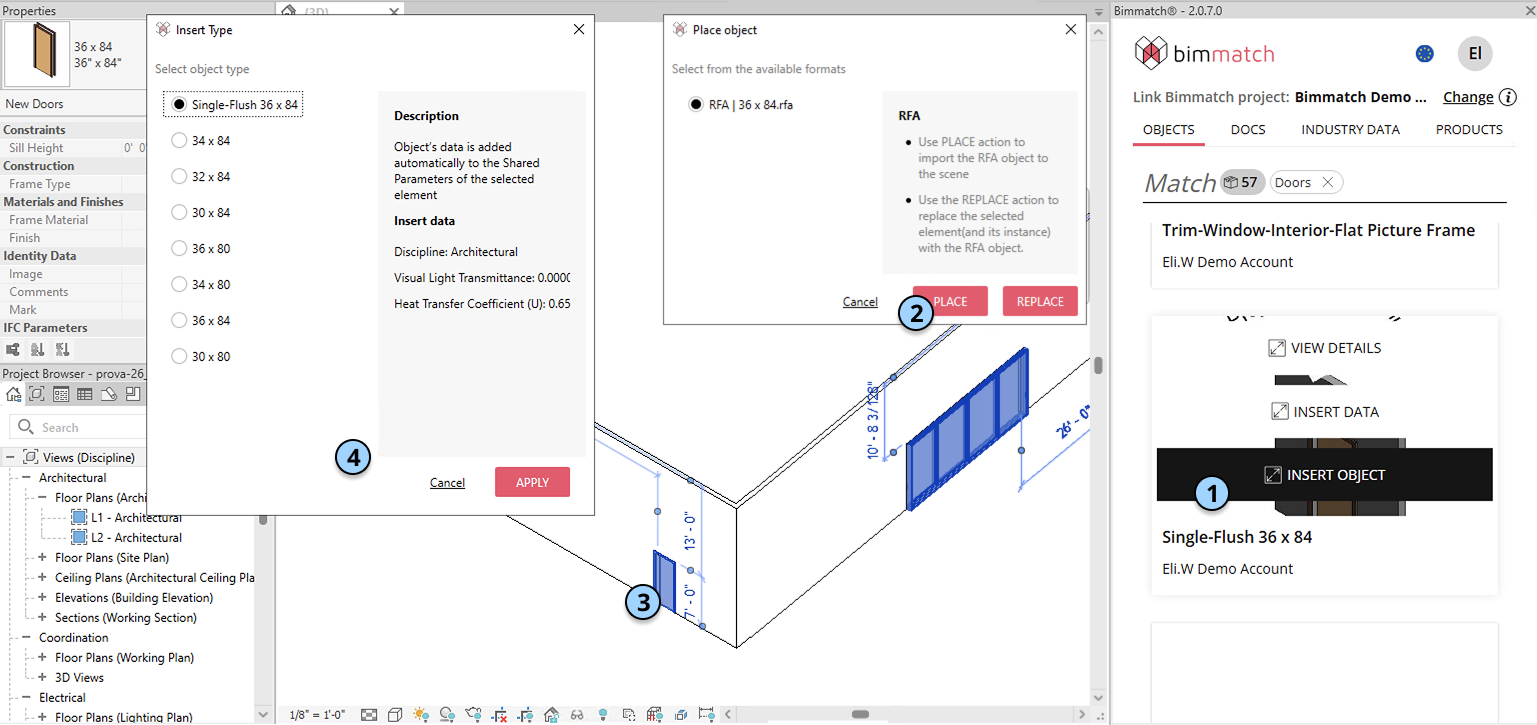This screenshot has height=725, width=1537.
Task: Show or hide crop region icon
Action: (525, 715)
